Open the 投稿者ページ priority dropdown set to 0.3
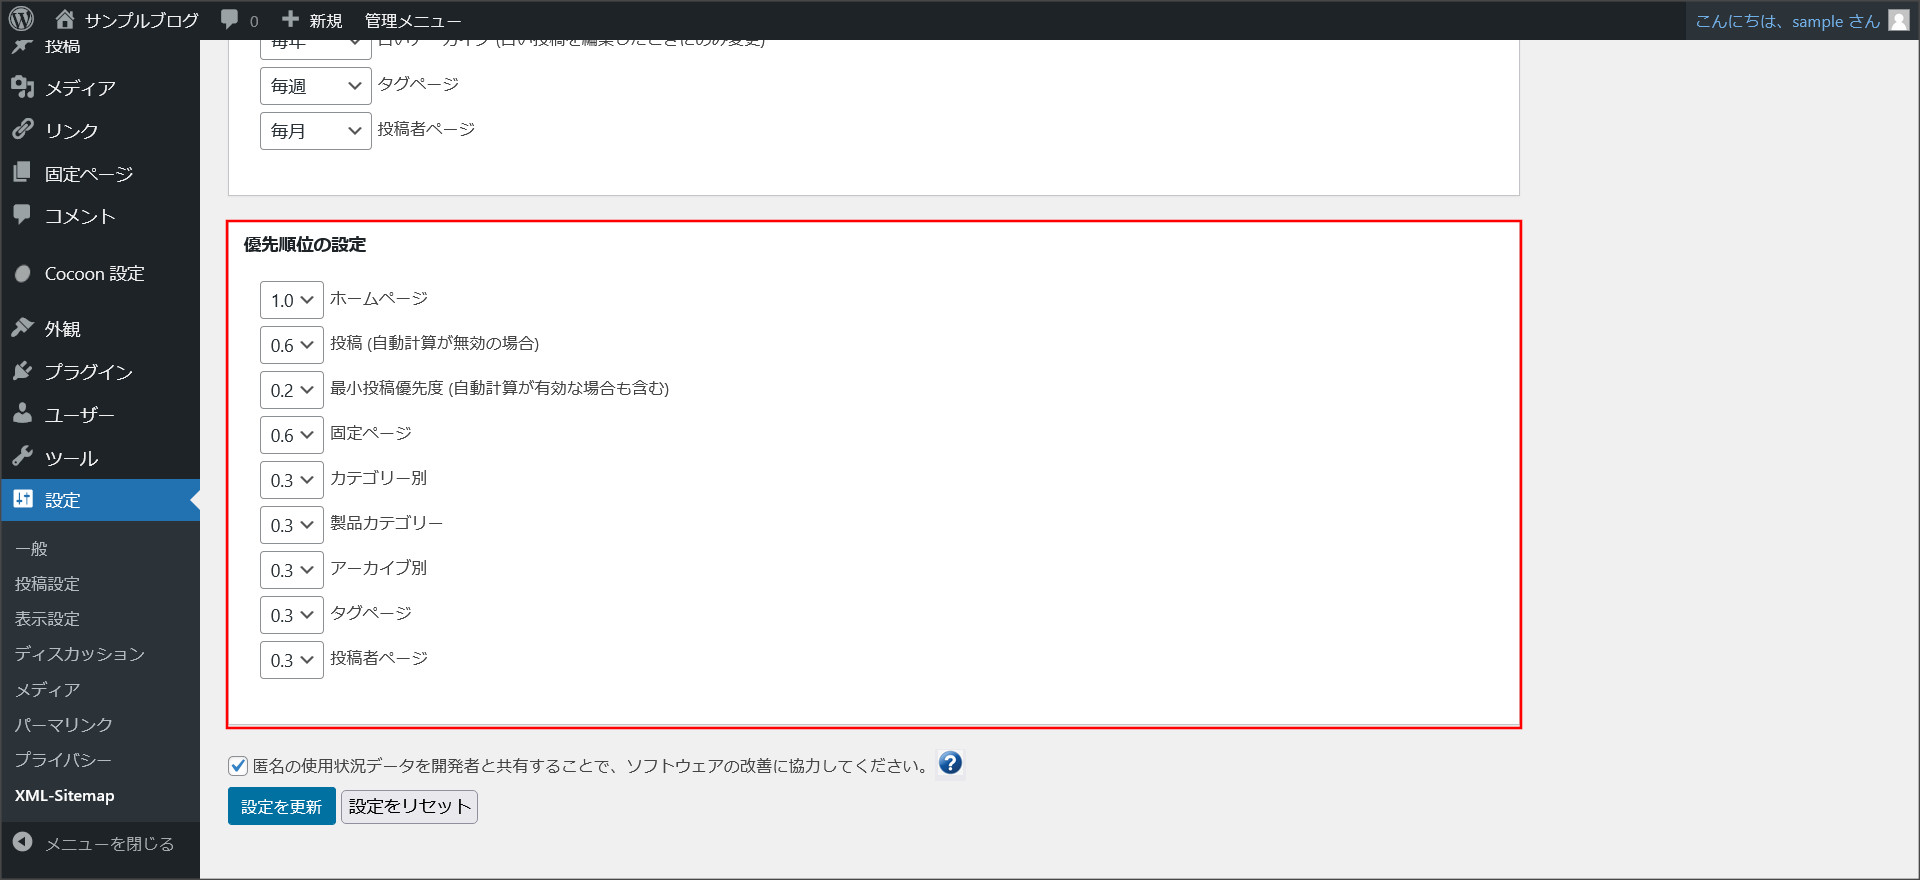The height and width of the screenshot is (880, 1920). click(292, 660)
